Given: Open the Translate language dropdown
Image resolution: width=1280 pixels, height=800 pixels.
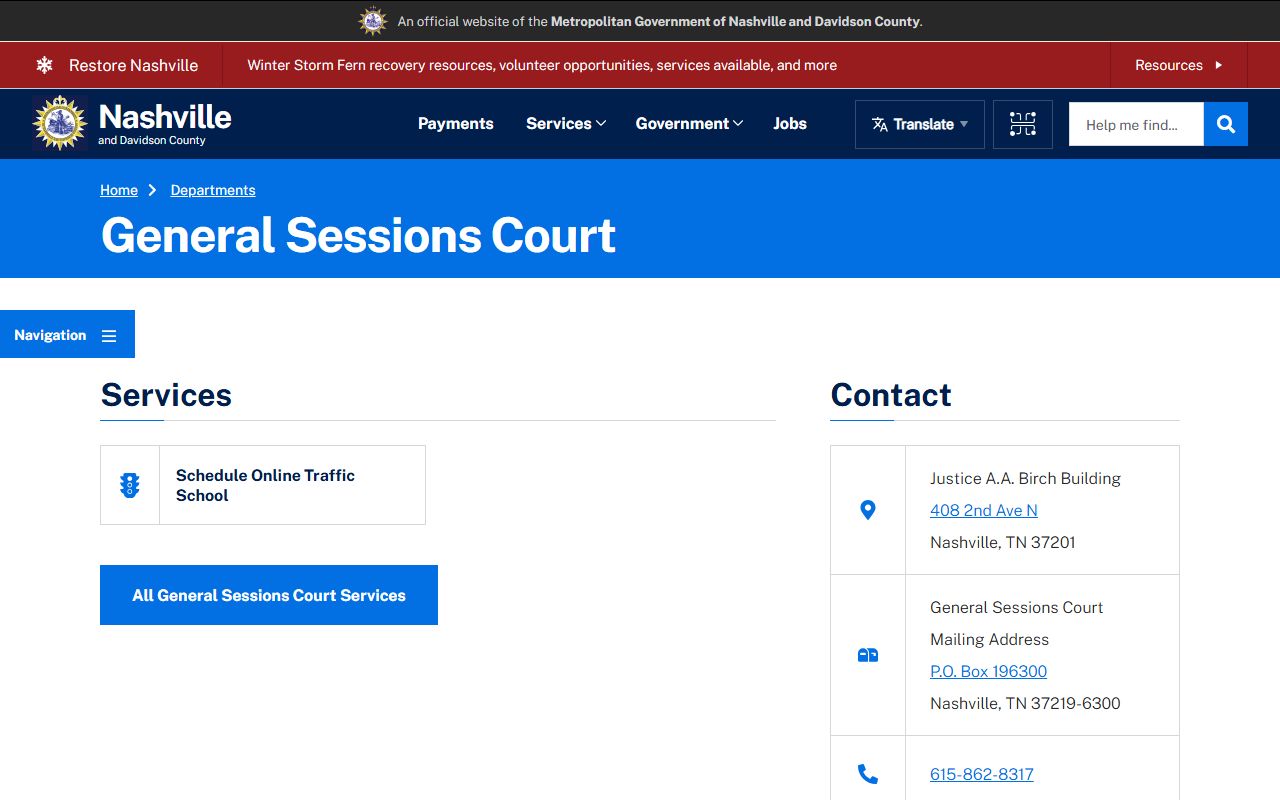Looking at the screenshot, I should 920,124.
